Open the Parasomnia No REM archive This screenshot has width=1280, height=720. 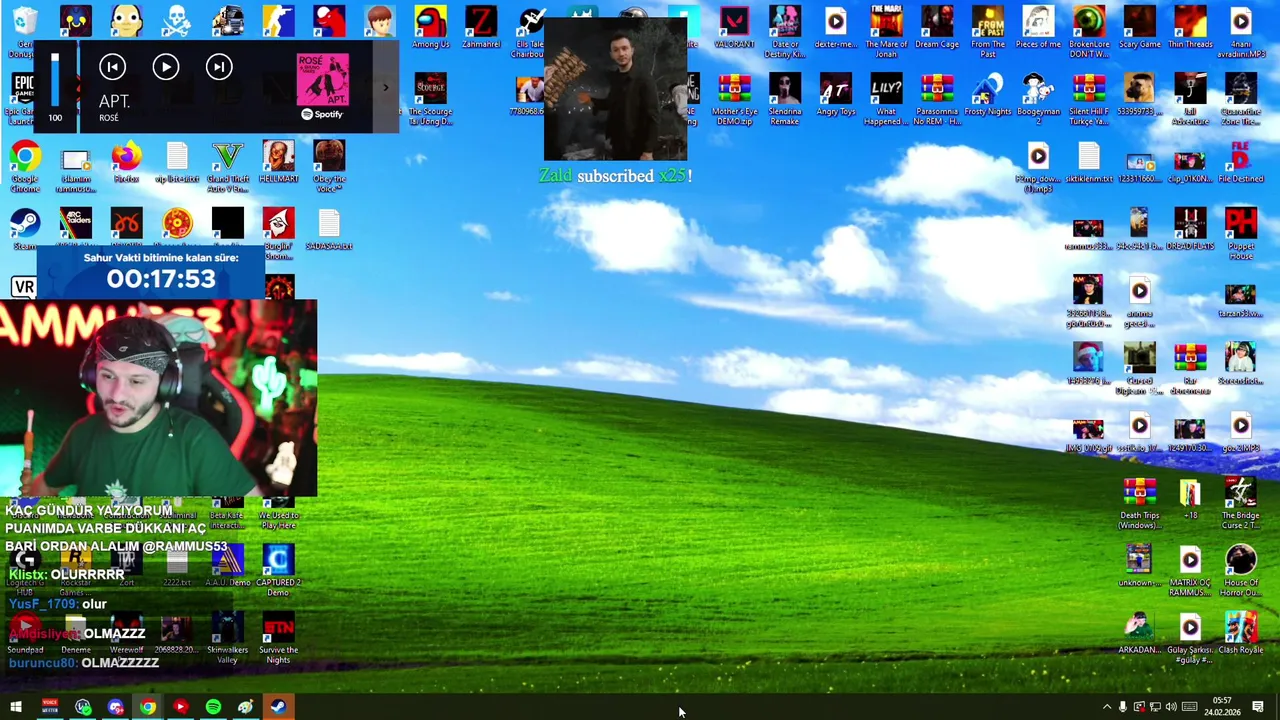[937, 100]
